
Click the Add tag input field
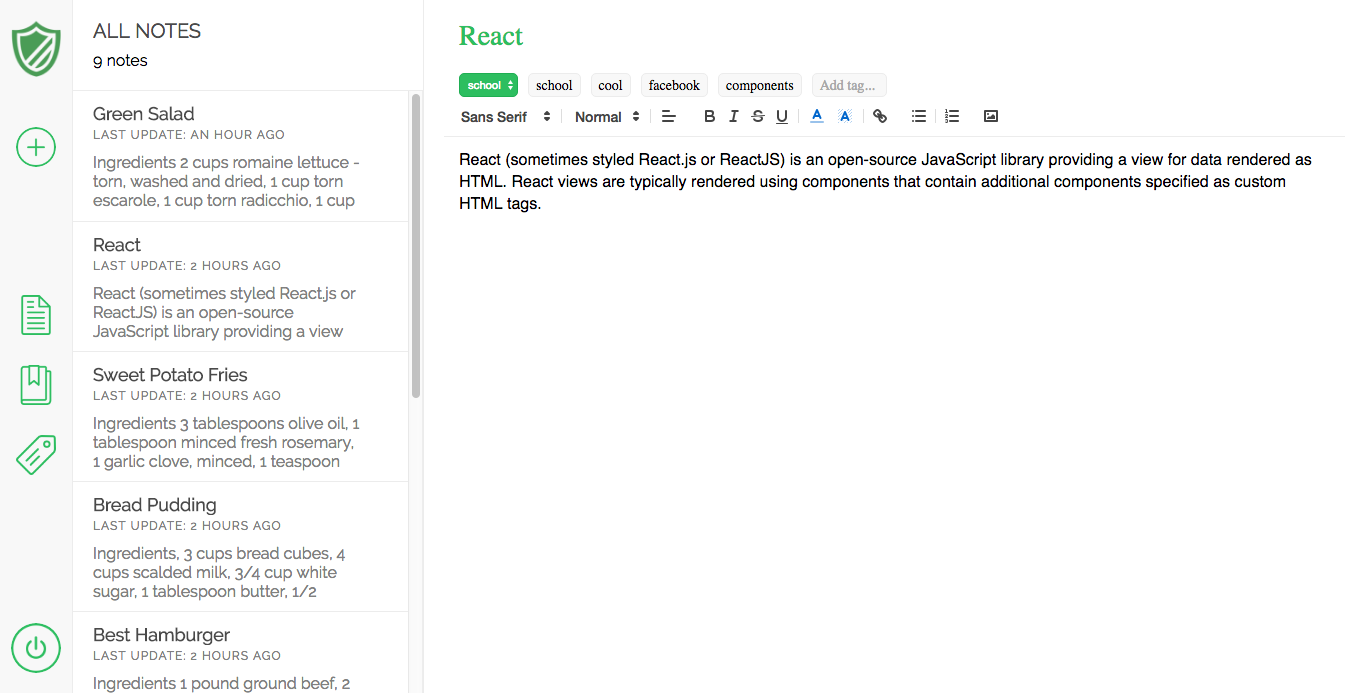point(848,85)
